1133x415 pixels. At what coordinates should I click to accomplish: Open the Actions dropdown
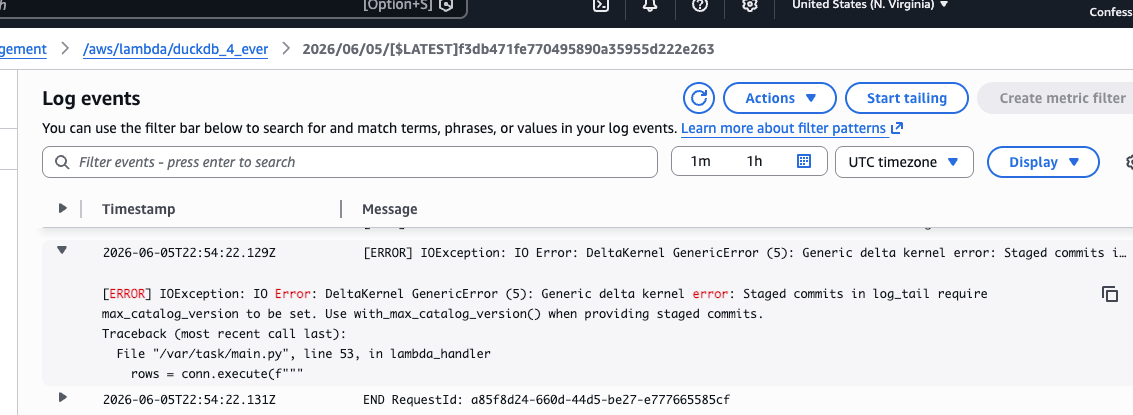pyautogui.click(x=780, y=98)
